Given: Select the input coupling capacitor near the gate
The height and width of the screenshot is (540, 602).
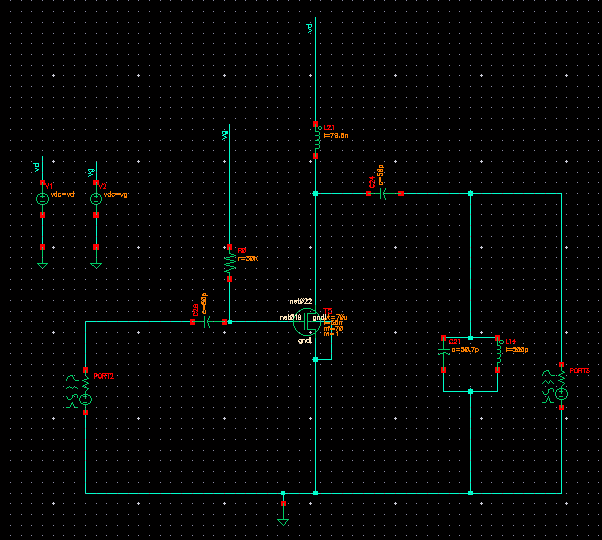Looking at the screenshot, I should click(x=208, y=322).
